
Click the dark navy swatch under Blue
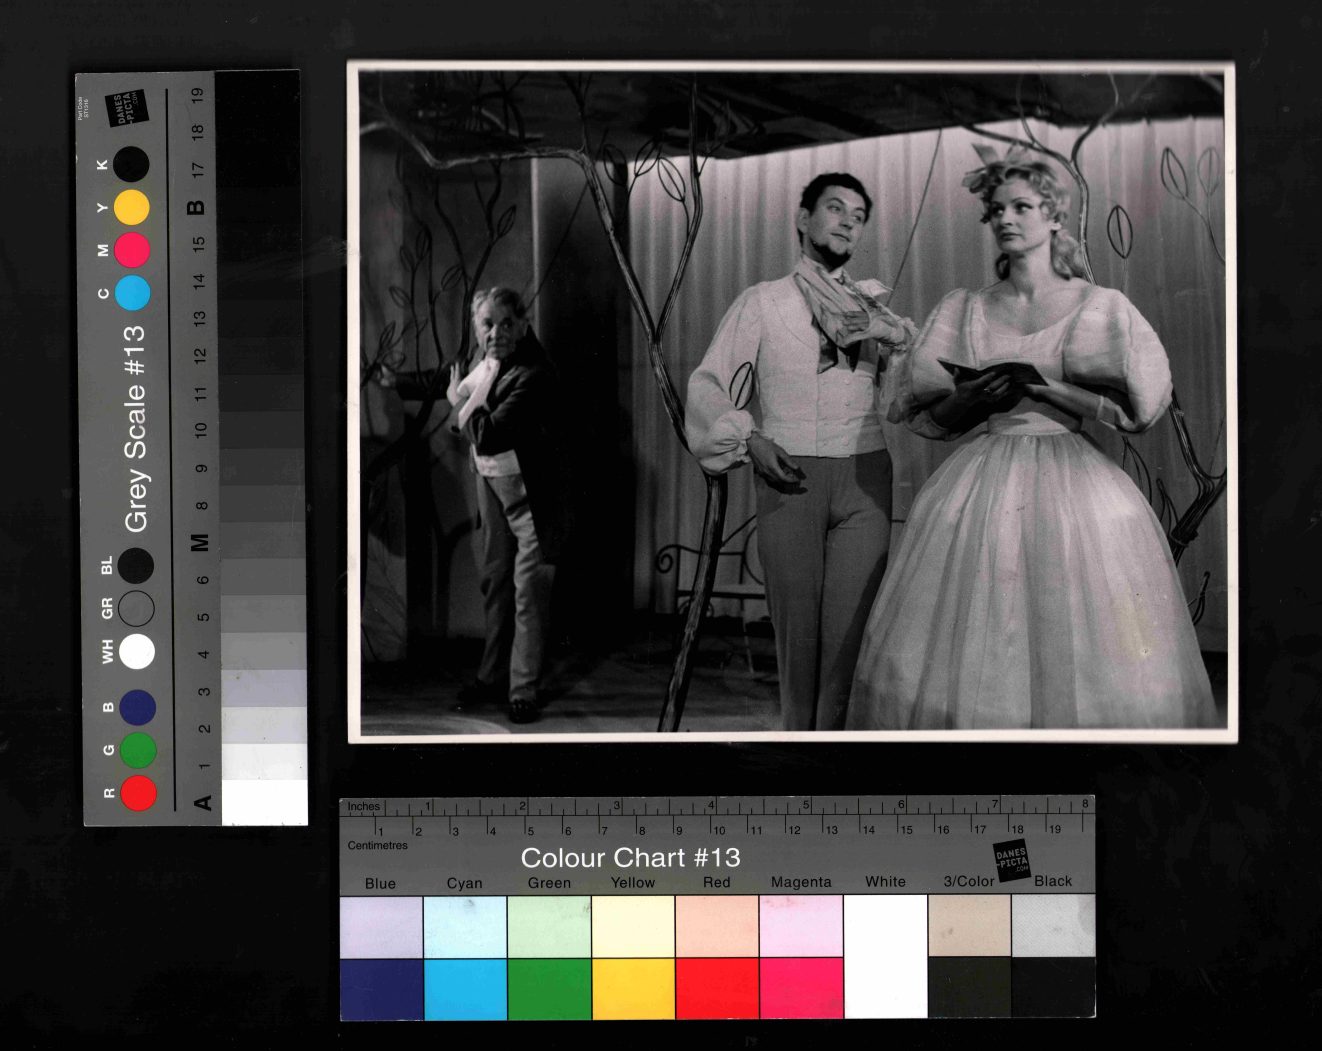tap(381, 988)
